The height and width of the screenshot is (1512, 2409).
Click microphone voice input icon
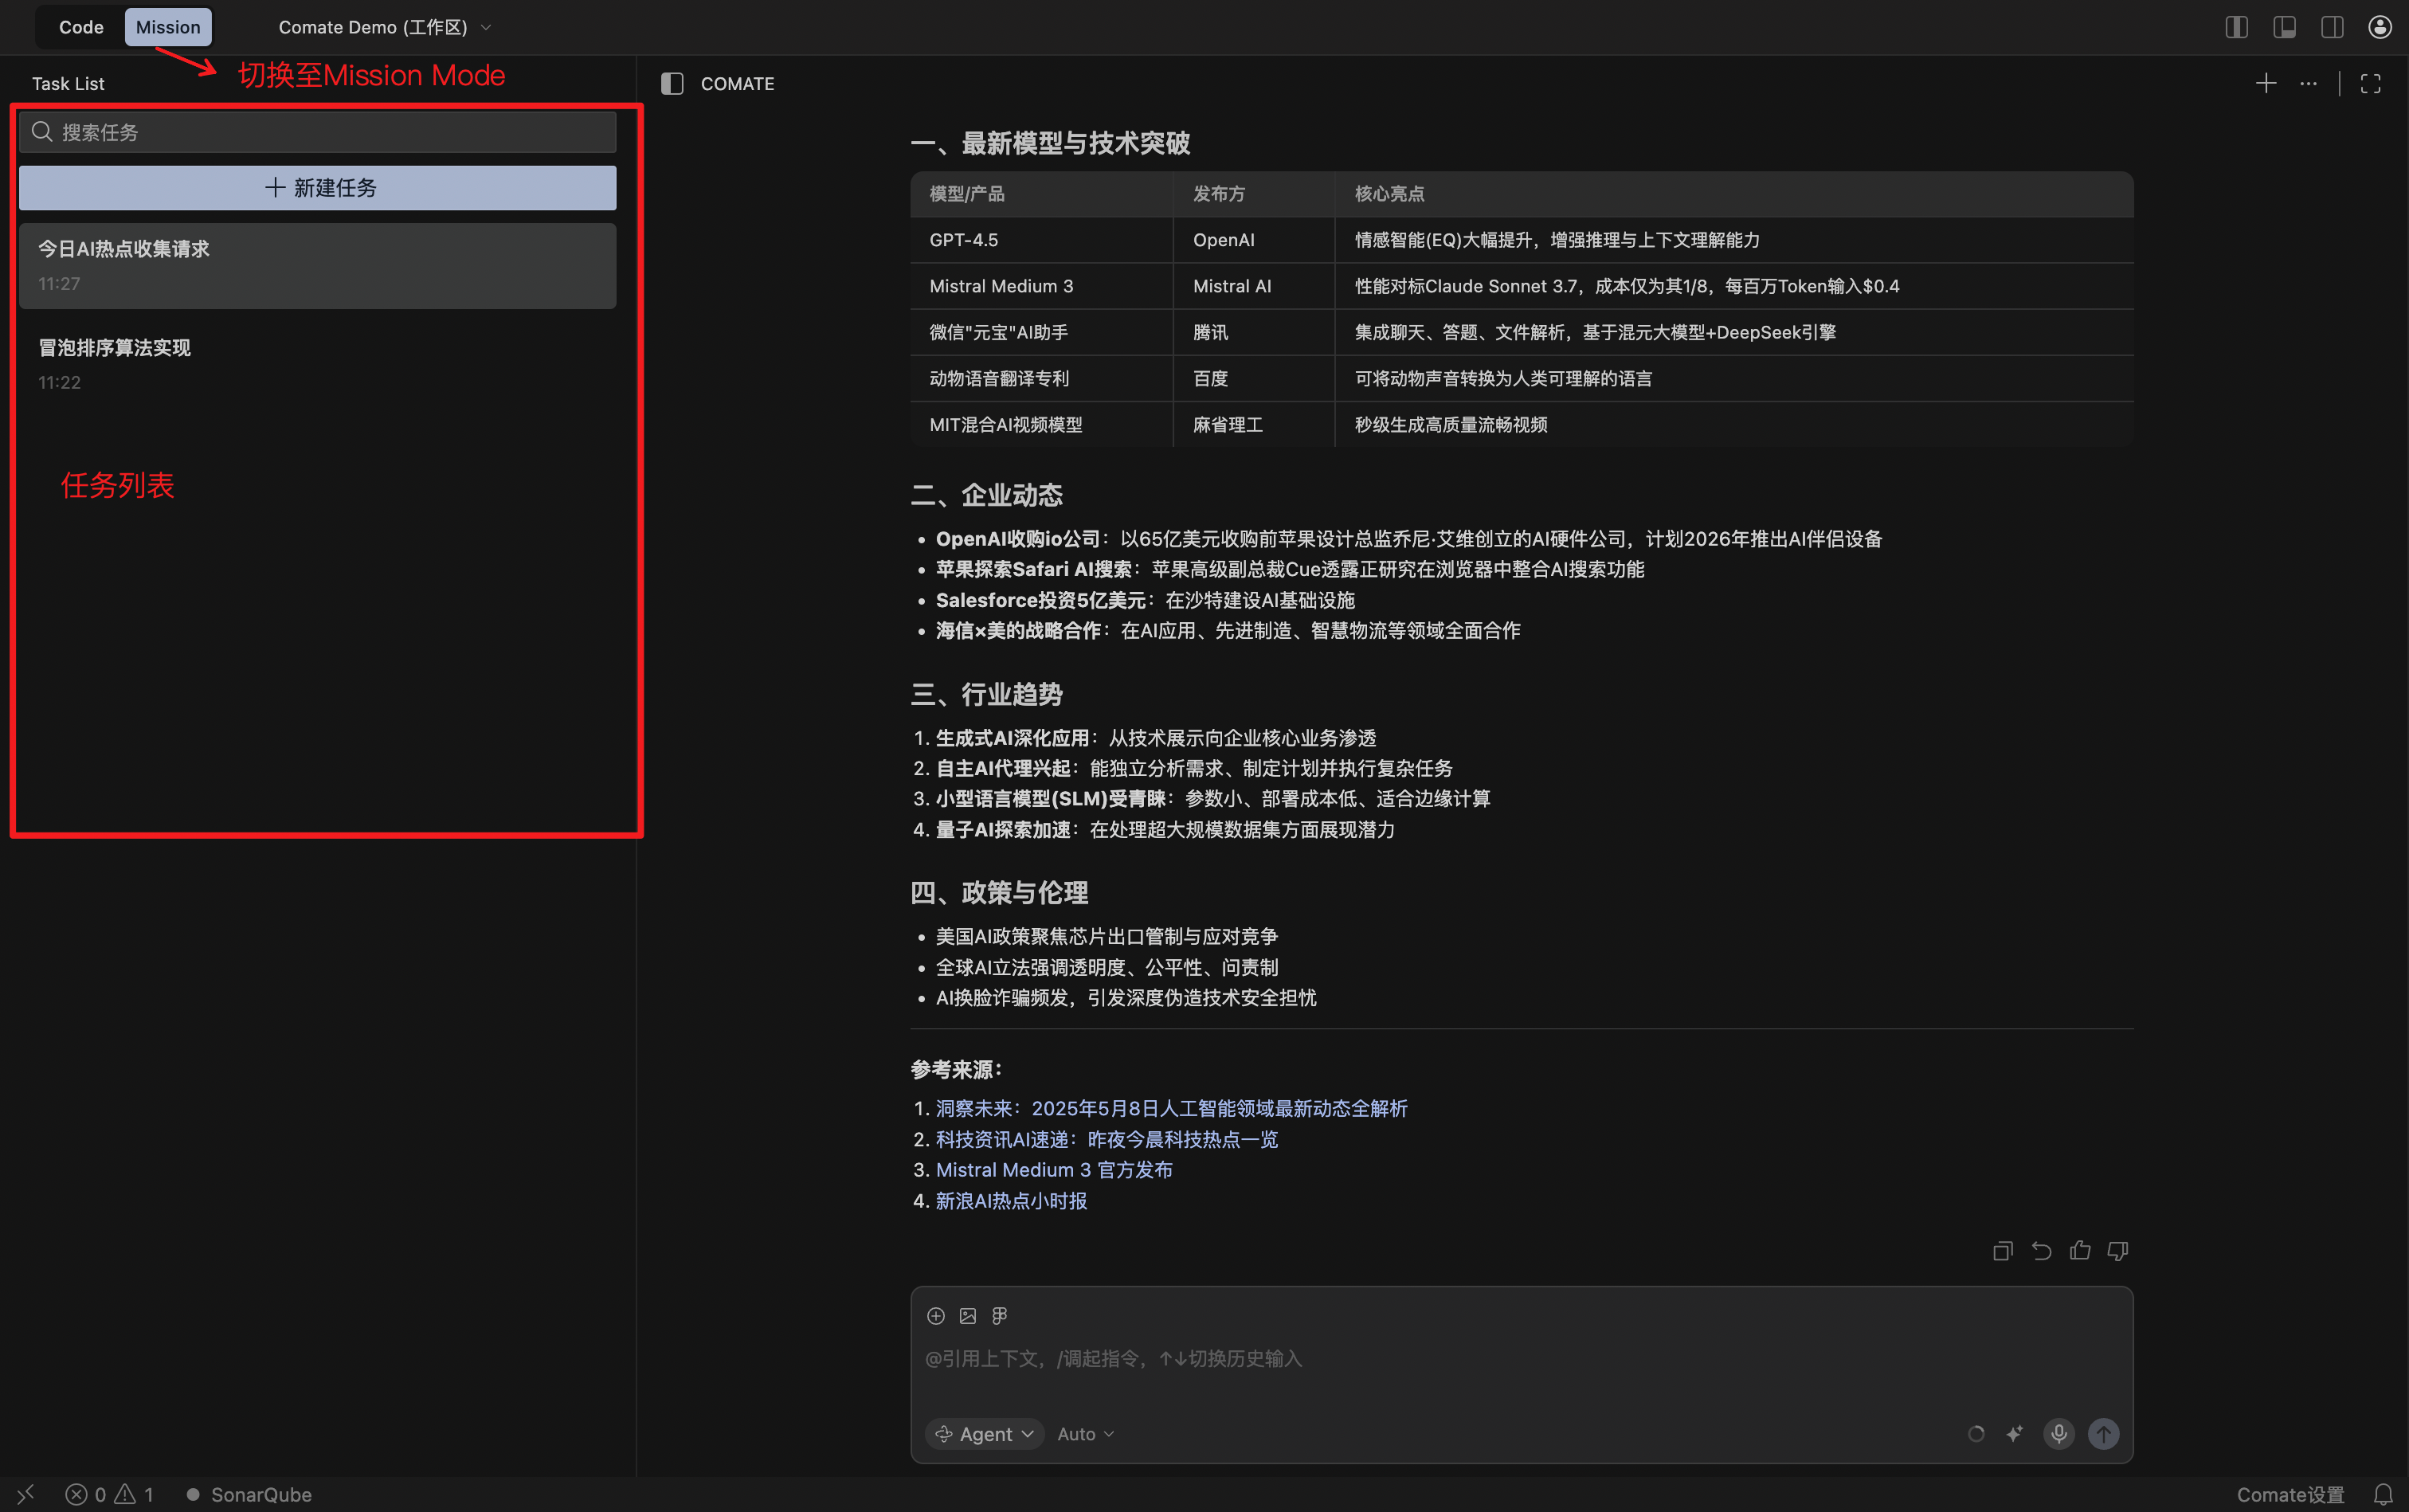2059,1434
